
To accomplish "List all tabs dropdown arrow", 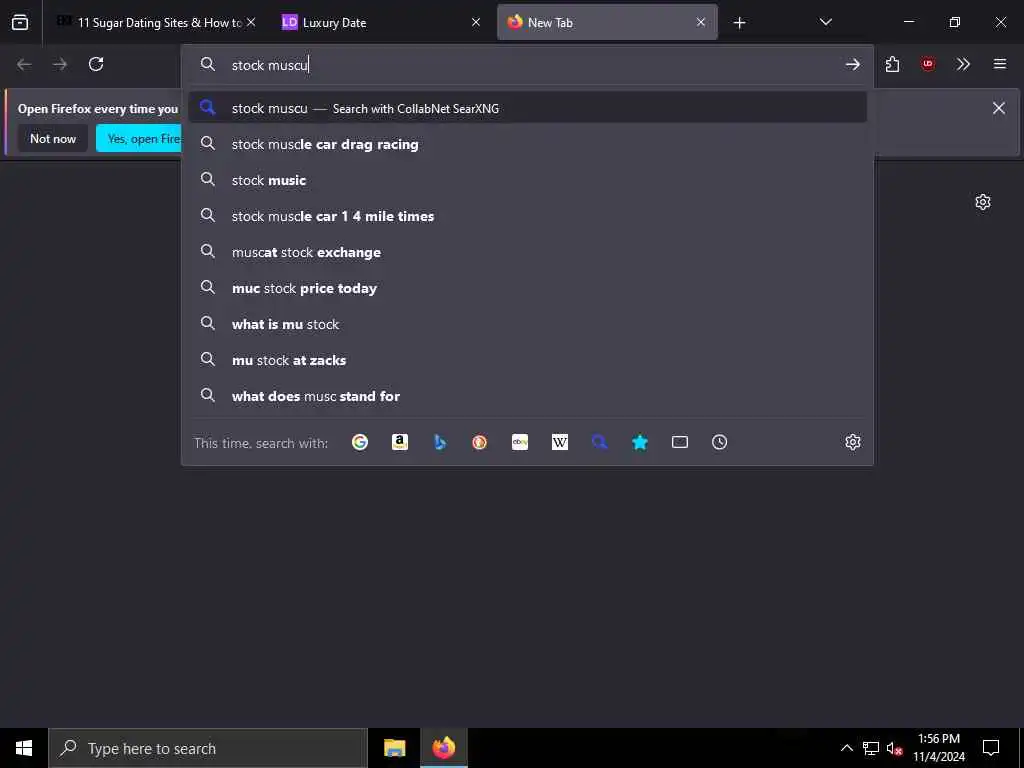I will click(x=825, y=22).
